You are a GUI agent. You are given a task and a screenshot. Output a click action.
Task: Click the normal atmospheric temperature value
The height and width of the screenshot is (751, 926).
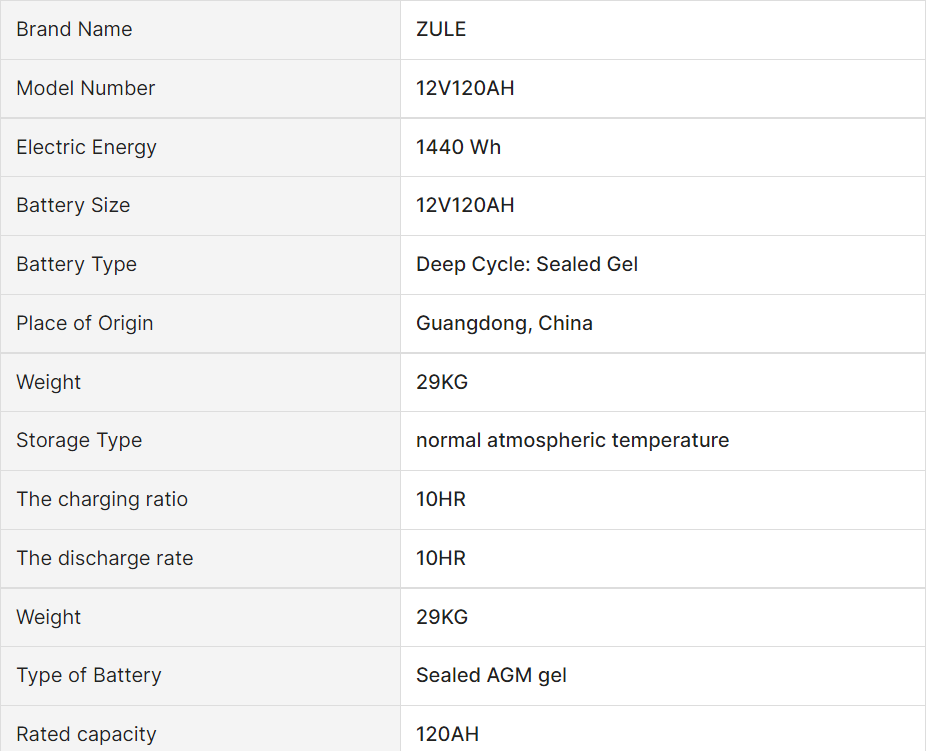click(572, 440)
